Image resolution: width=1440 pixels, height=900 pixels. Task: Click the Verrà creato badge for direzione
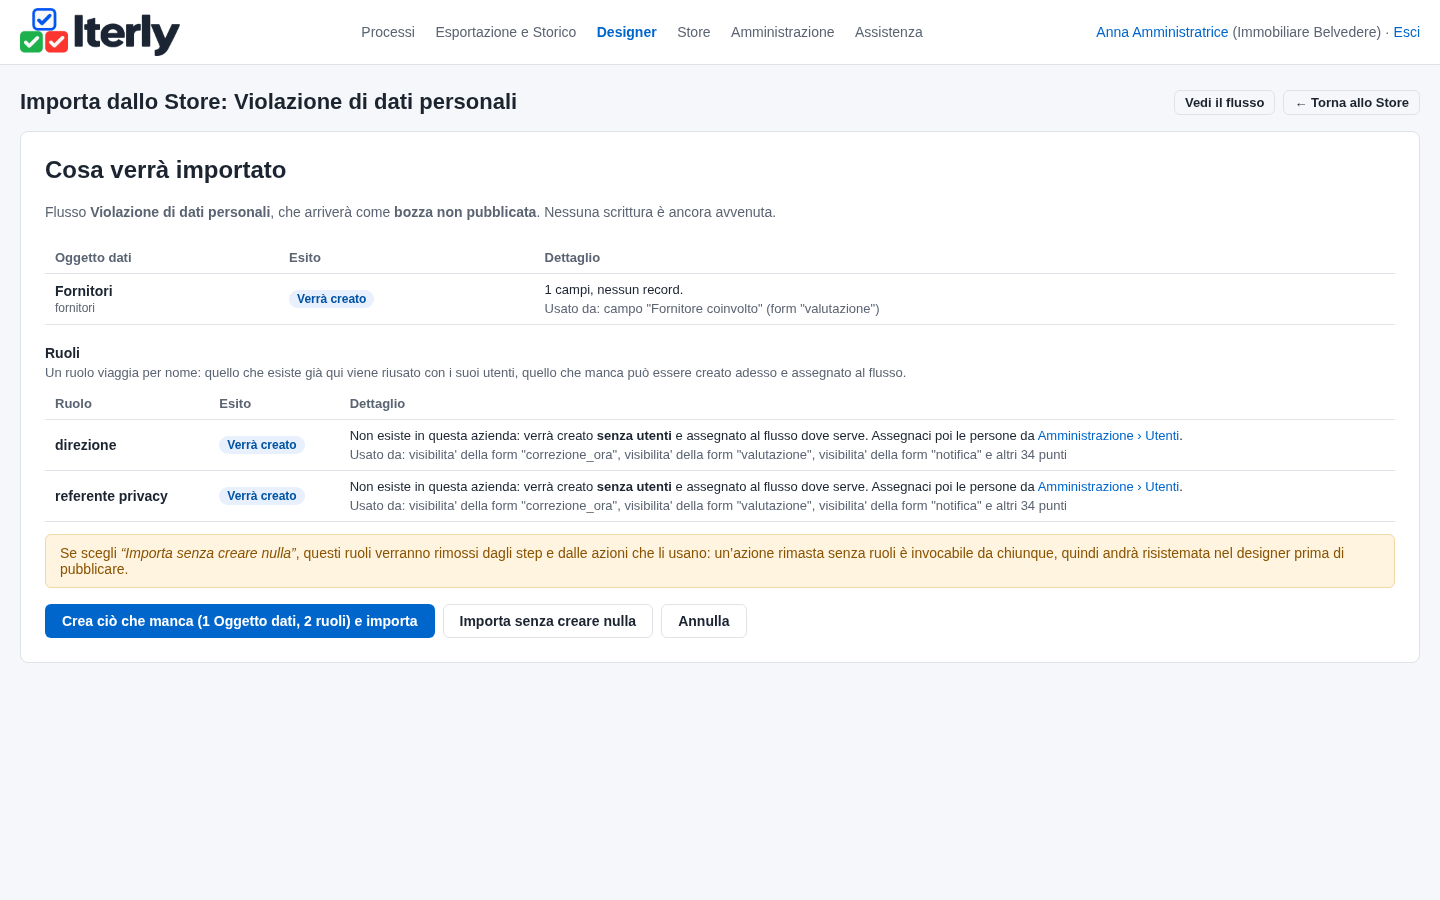262,445
